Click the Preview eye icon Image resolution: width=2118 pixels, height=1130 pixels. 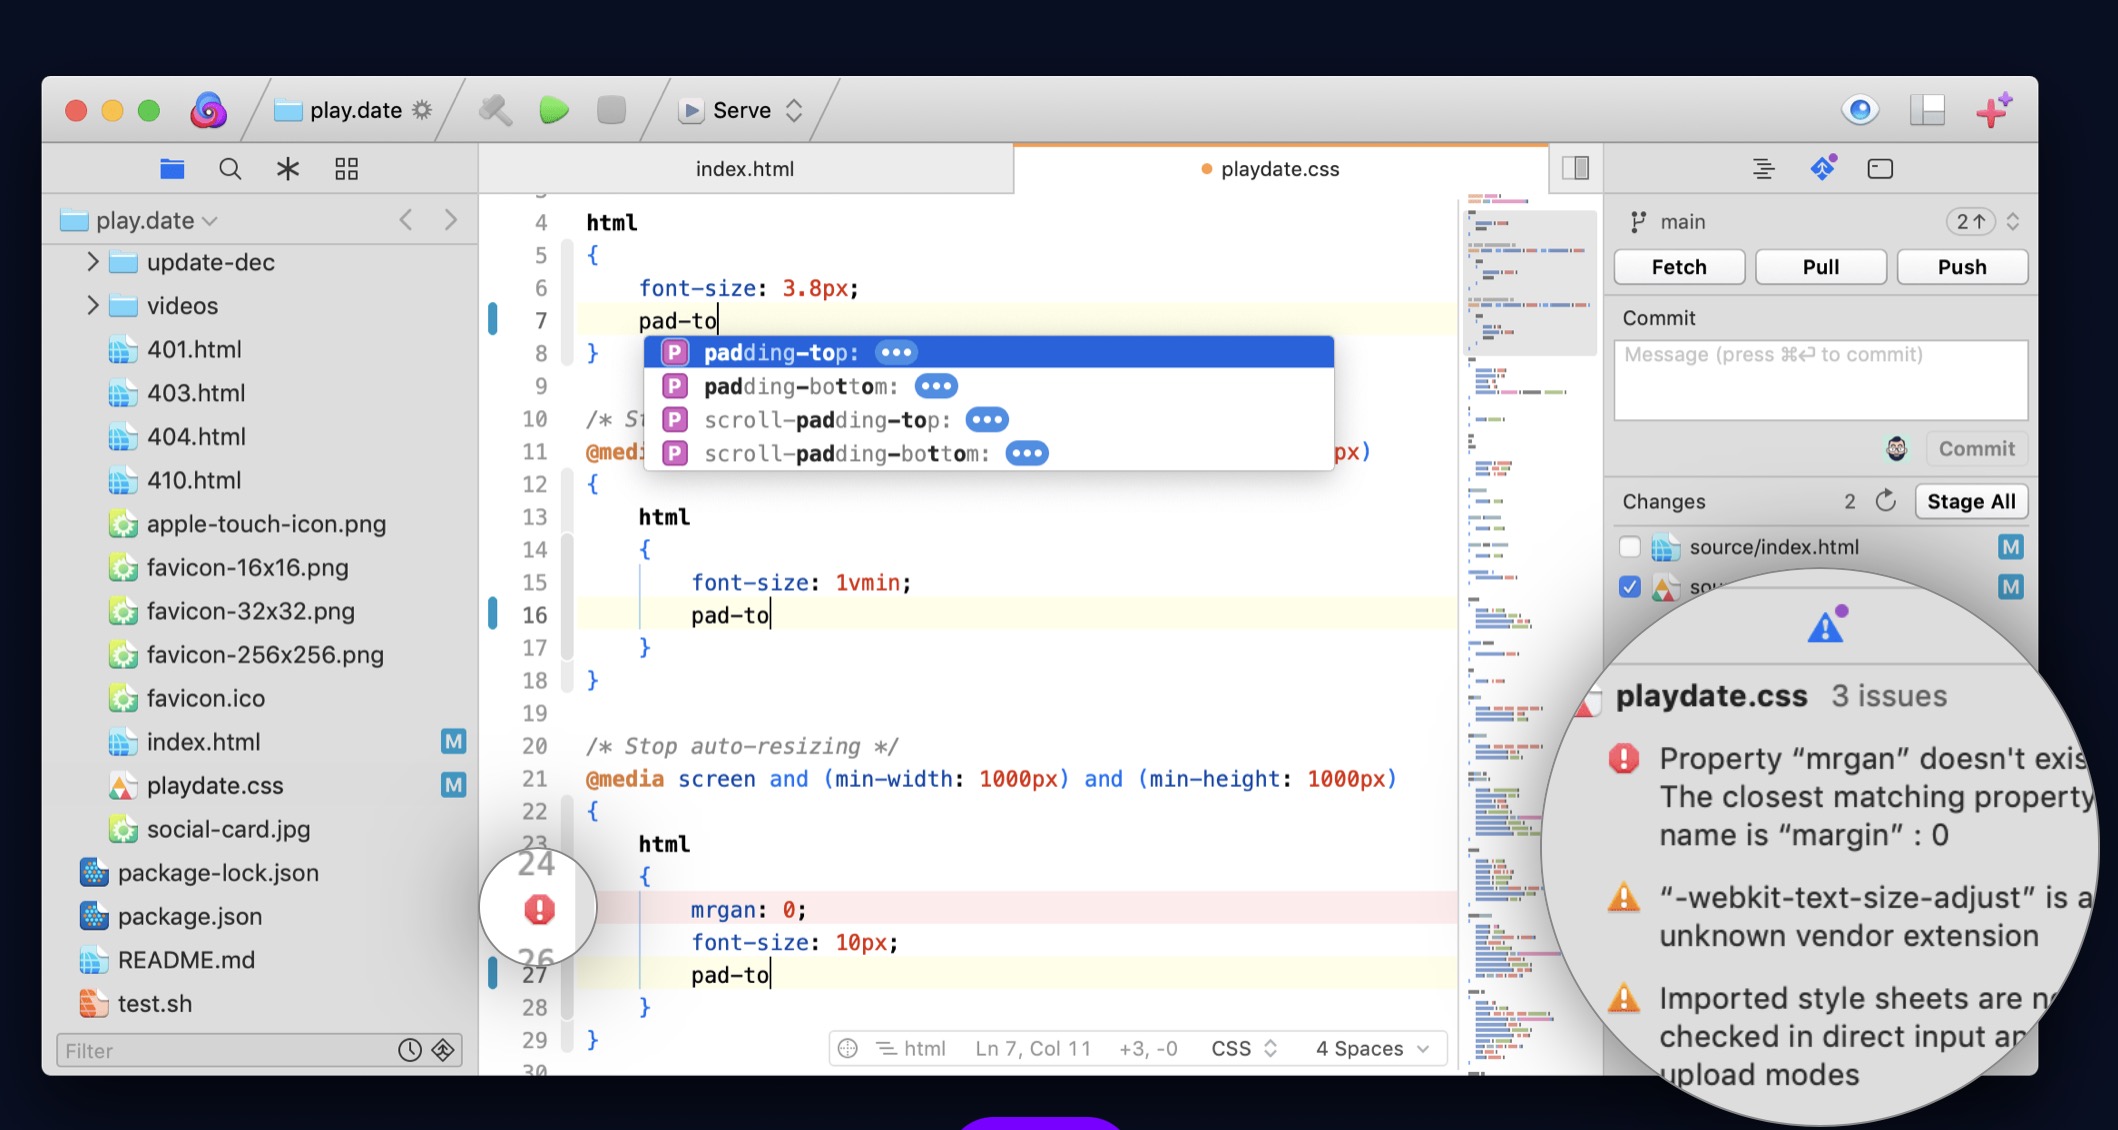click(1860, 110)
